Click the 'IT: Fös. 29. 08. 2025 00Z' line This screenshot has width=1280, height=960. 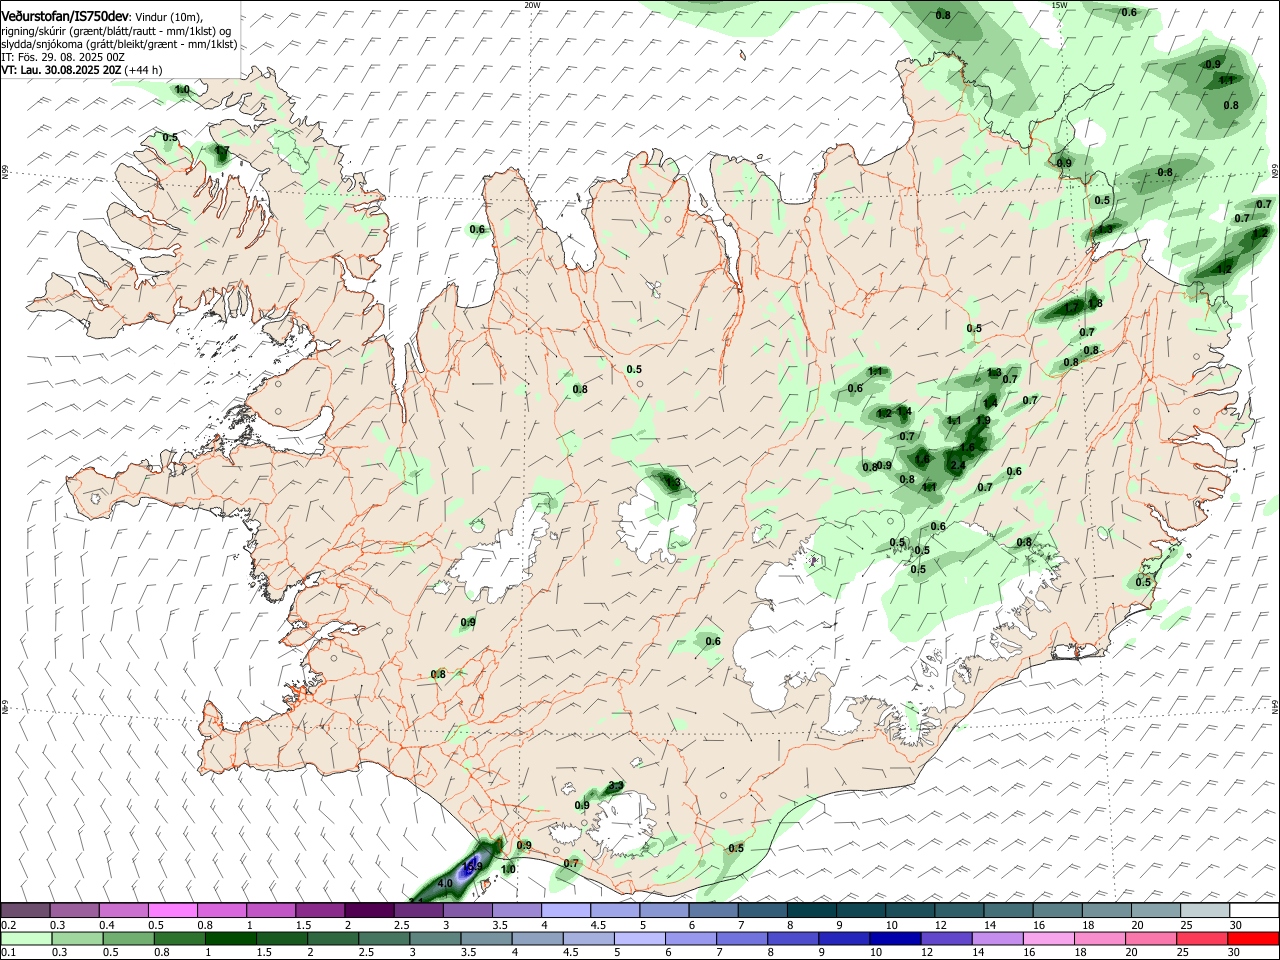63,57
